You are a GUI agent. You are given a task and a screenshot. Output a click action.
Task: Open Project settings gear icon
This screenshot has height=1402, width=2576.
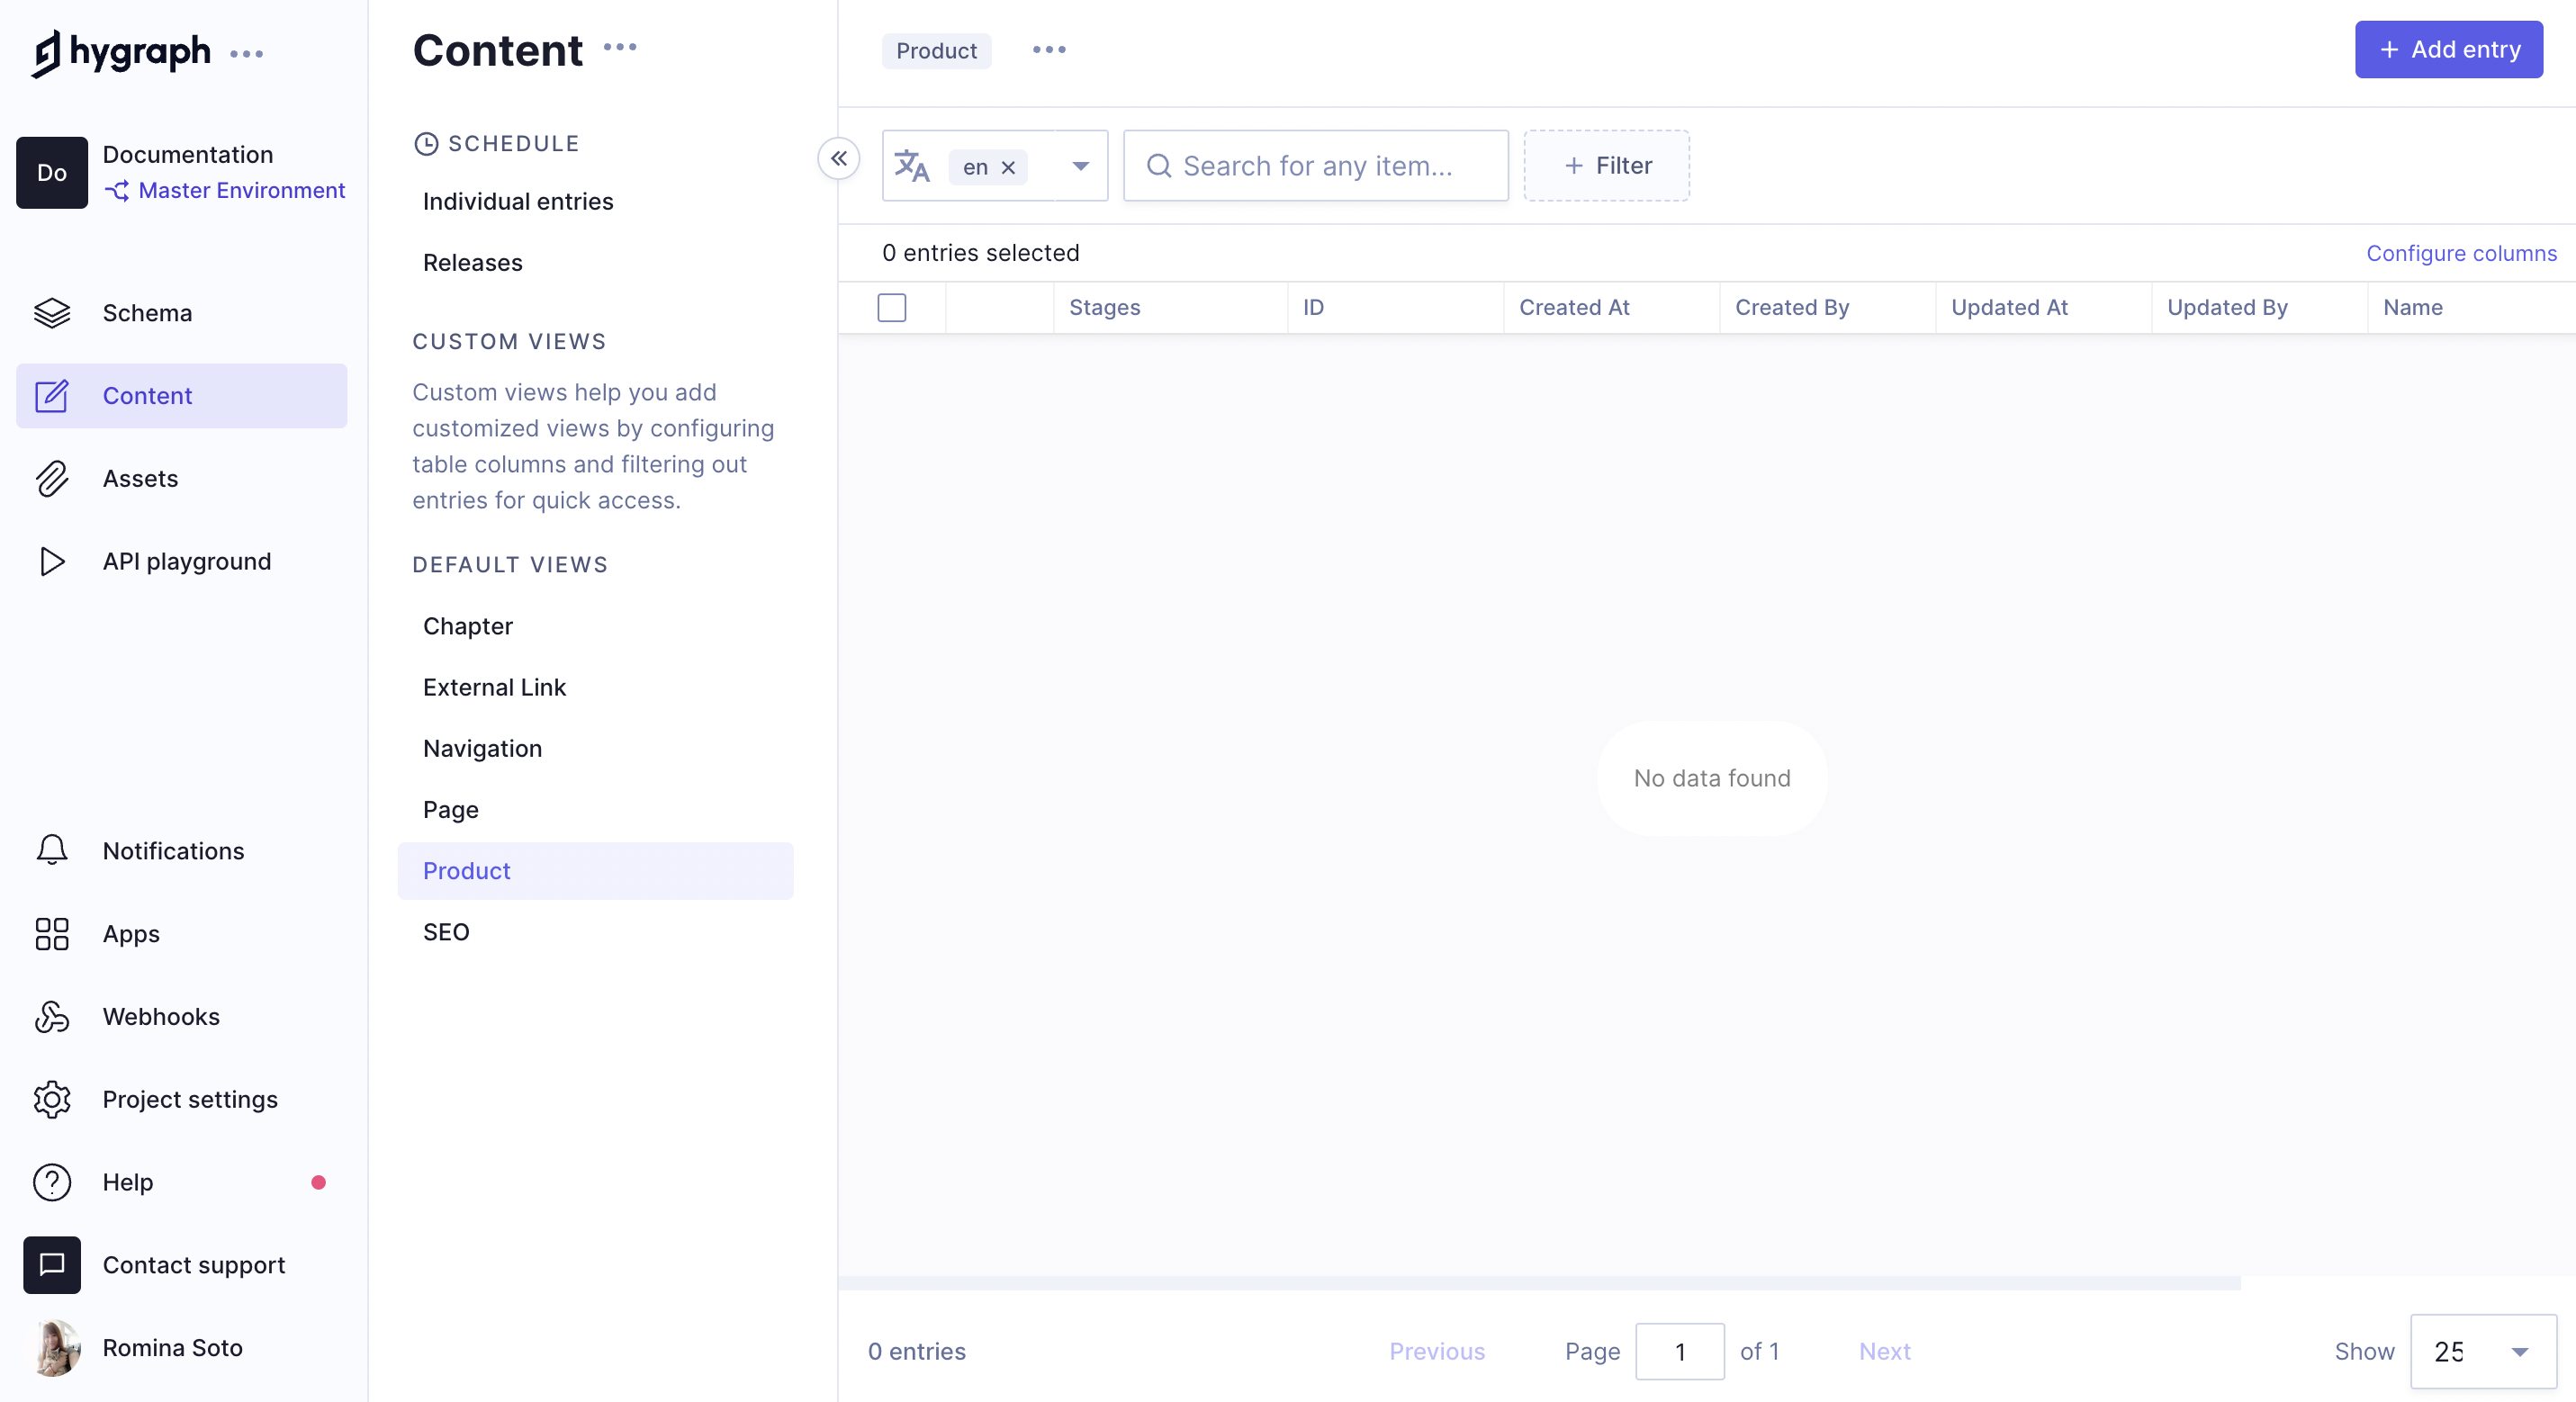coord(52,1100)
